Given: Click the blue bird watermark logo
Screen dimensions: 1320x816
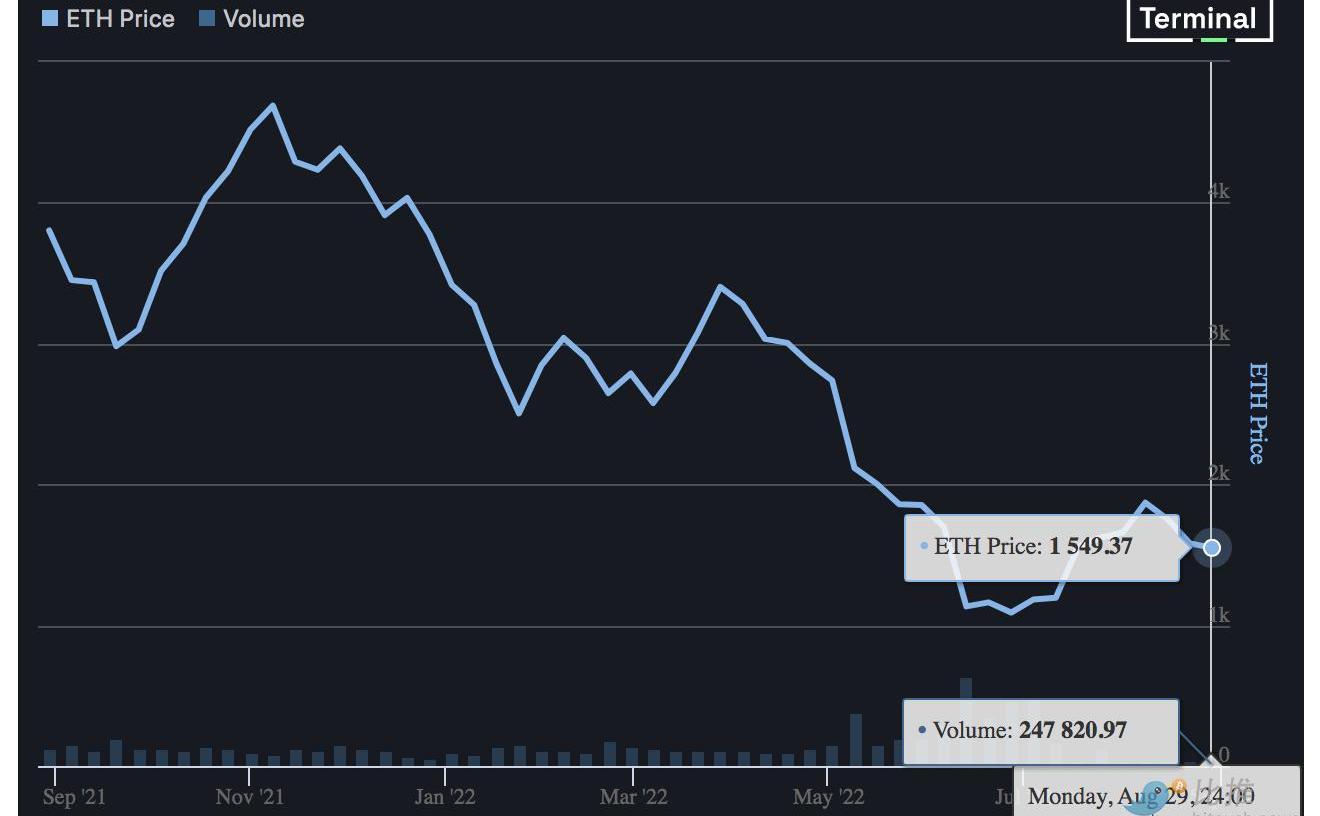Looking at the screenshot, I should [x=1156, y=795].
